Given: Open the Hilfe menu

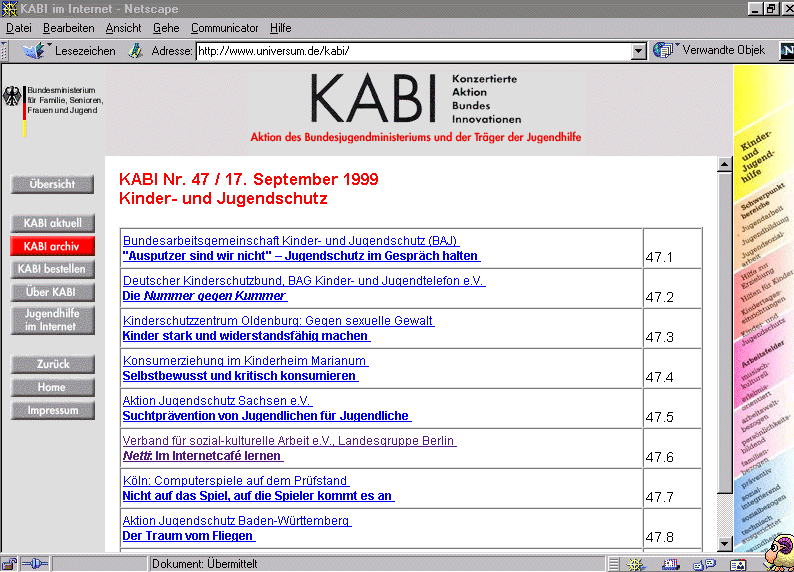Looking at the screenshot, I should tap(281, 28).
